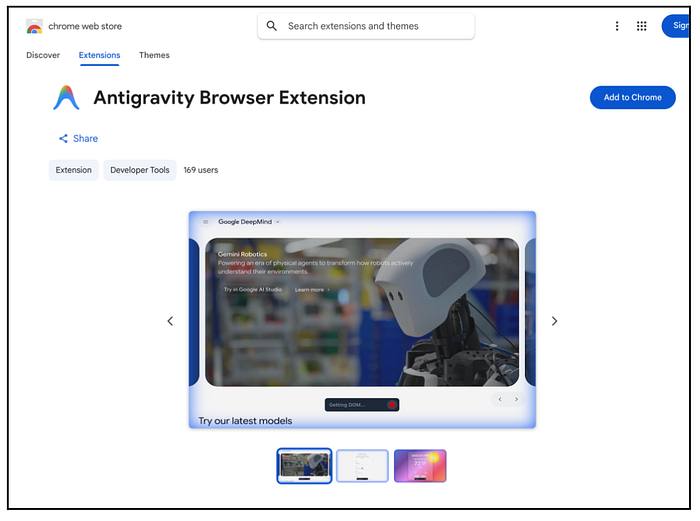
Task: Click Learn more link in preview
Action: (x=312, y=290)
